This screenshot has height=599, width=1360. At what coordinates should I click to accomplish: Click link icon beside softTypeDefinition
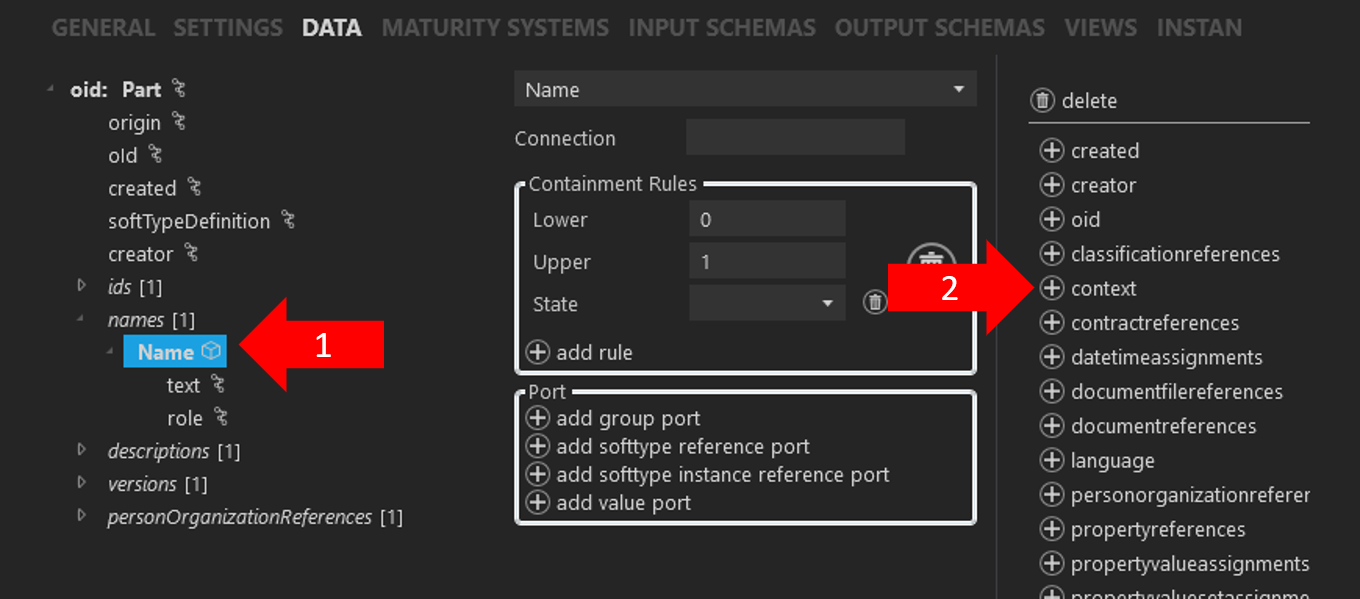pyautogui.click(x=288, y=221)
